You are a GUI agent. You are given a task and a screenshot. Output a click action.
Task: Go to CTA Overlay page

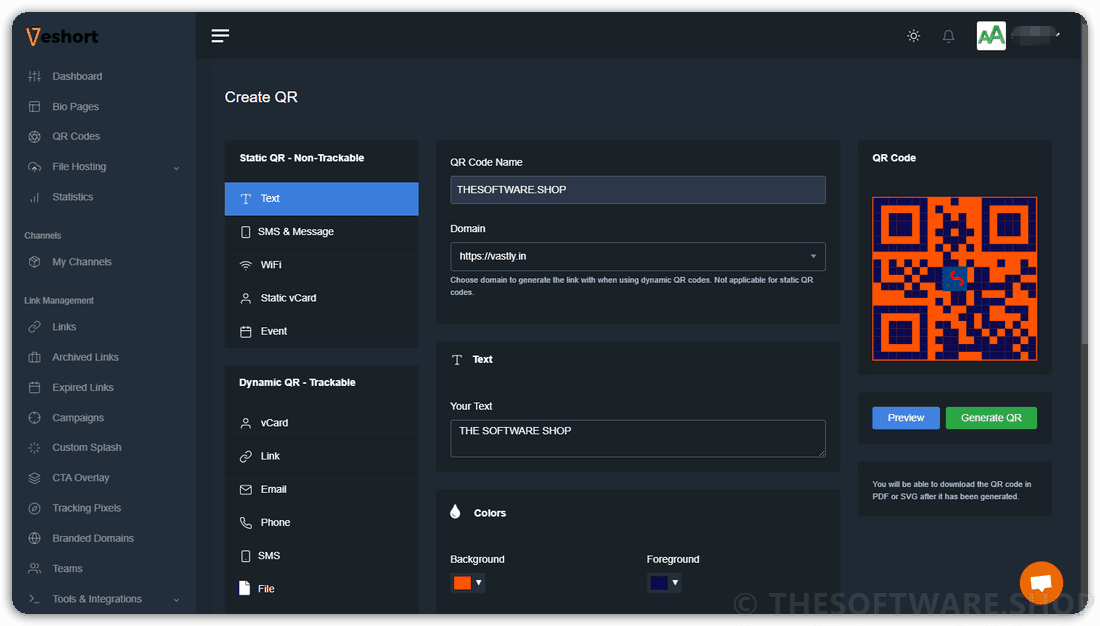coord(81,478)
